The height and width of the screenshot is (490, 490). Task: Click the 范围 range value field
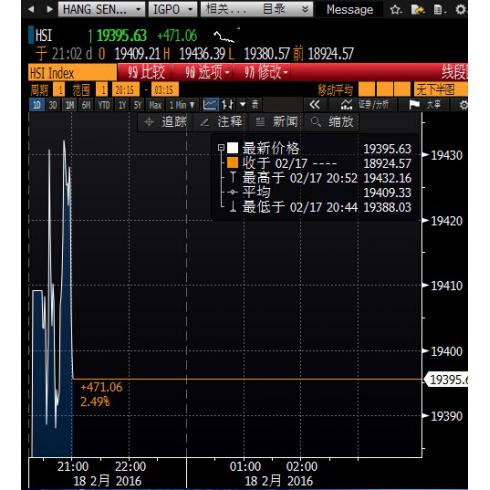(102, 90)
